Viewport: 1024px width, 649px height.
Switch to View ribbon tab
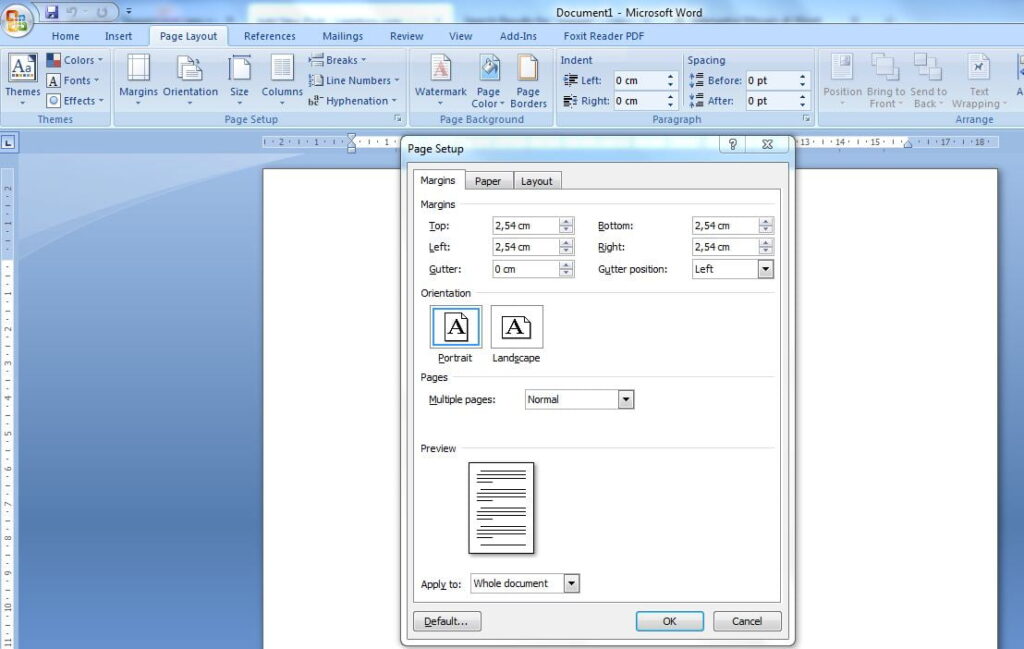click(x=460, y=37)
